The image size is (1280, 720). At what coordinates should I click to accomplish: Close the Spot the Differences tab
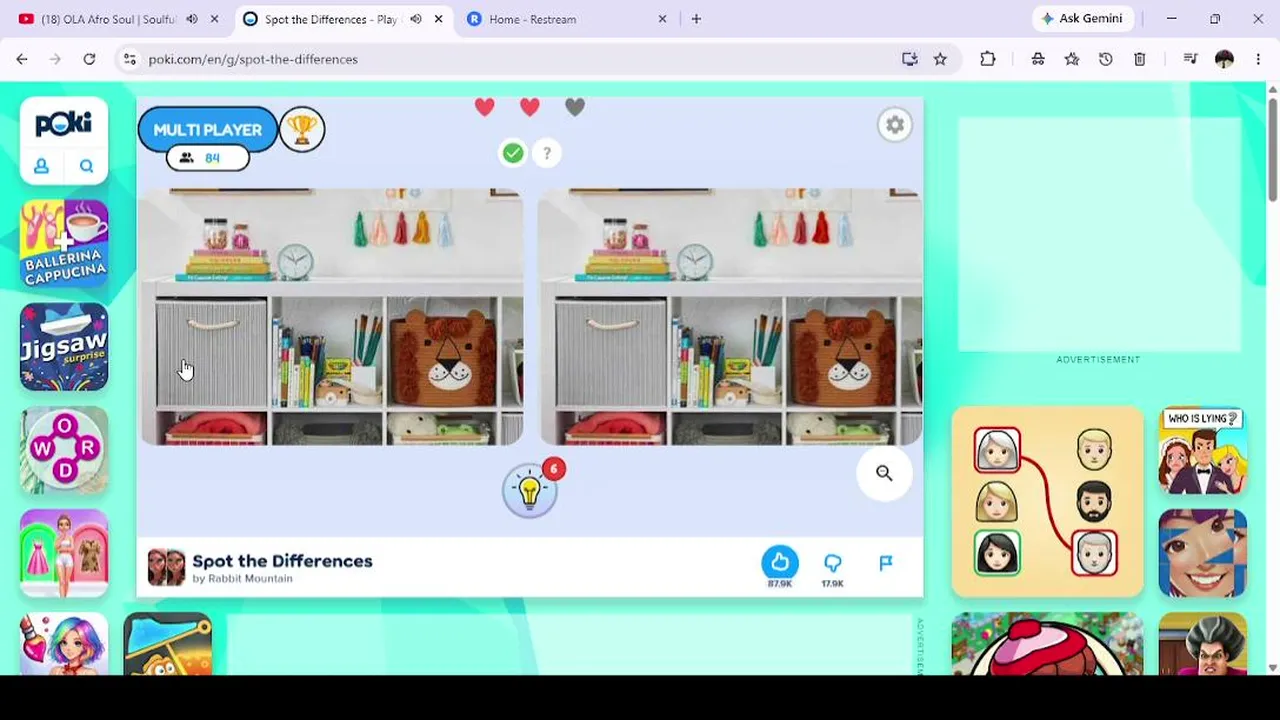tap(438, 19)
